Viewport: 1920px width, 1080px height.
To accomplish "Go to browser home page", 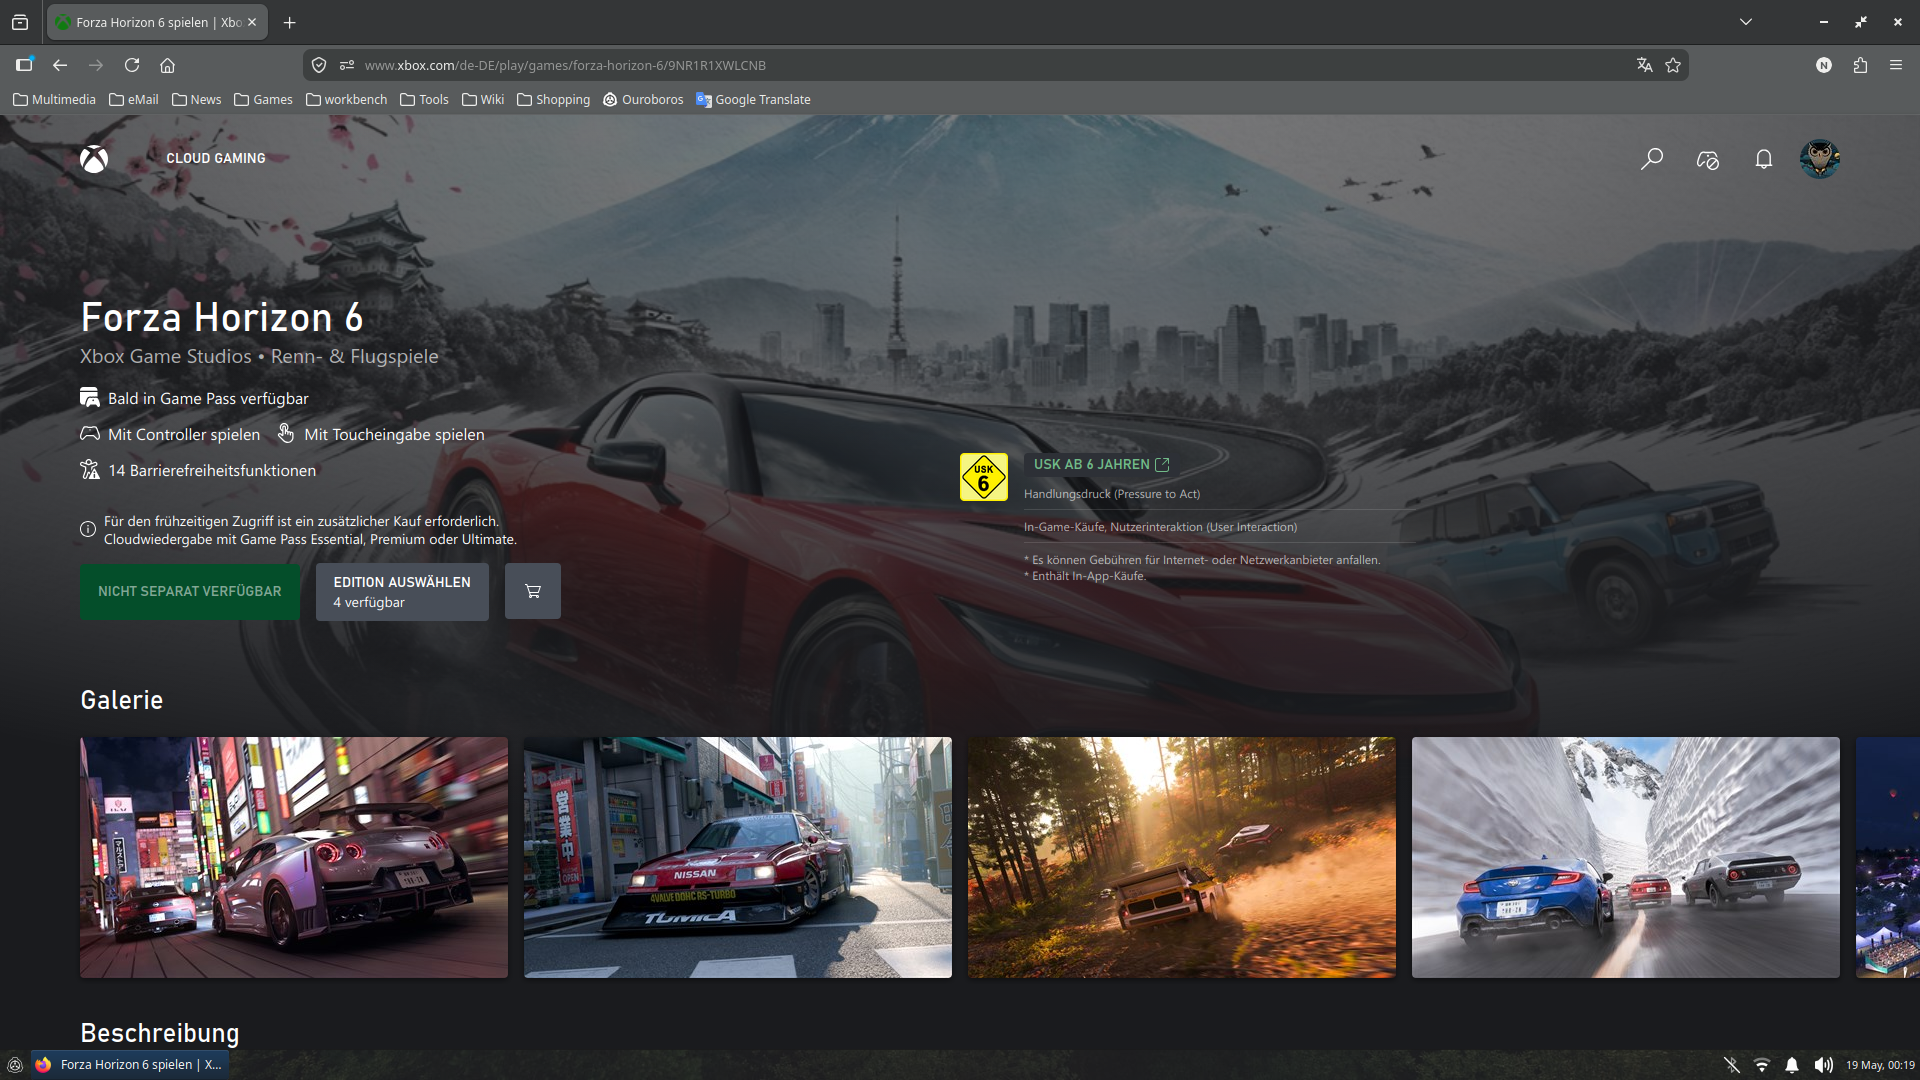I will (x=168, y=65).
